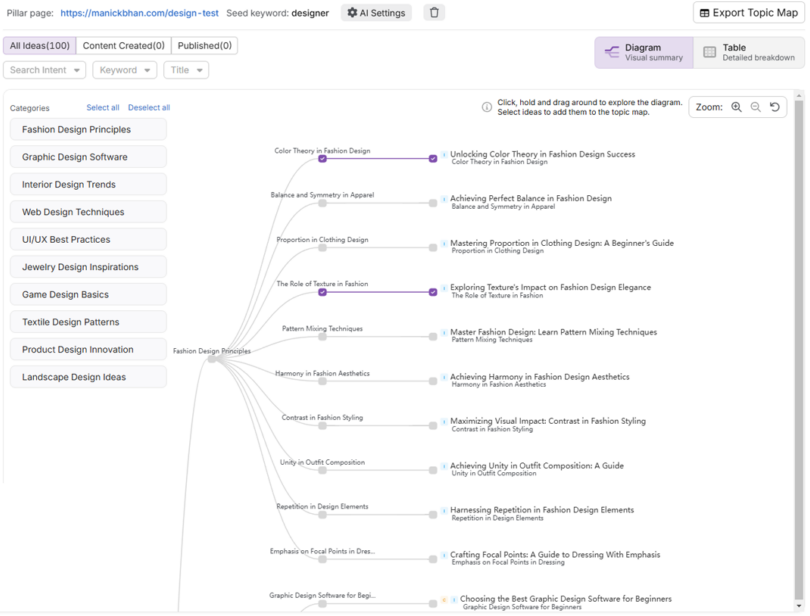Open the Title filter dropdown
Screen dimensions: 810x616
(x=185, y=69)
